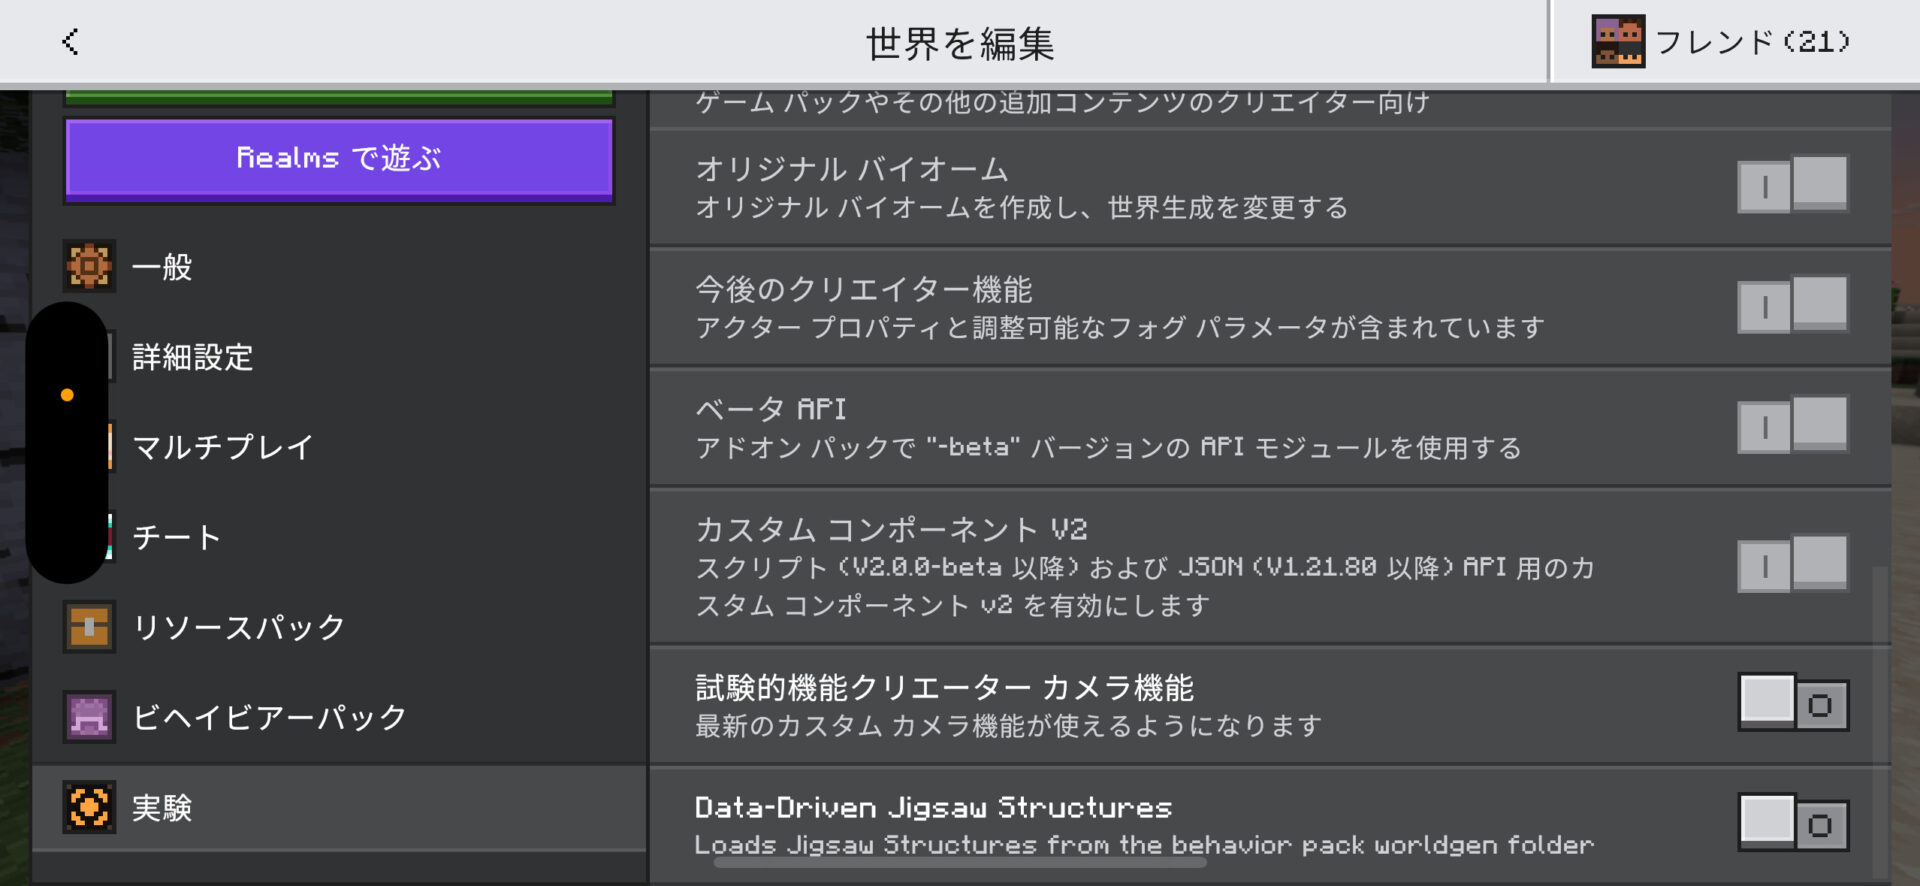
Task: Toggle 今後のクリエイター機能 switch
Action: (x=1792, y=305)
